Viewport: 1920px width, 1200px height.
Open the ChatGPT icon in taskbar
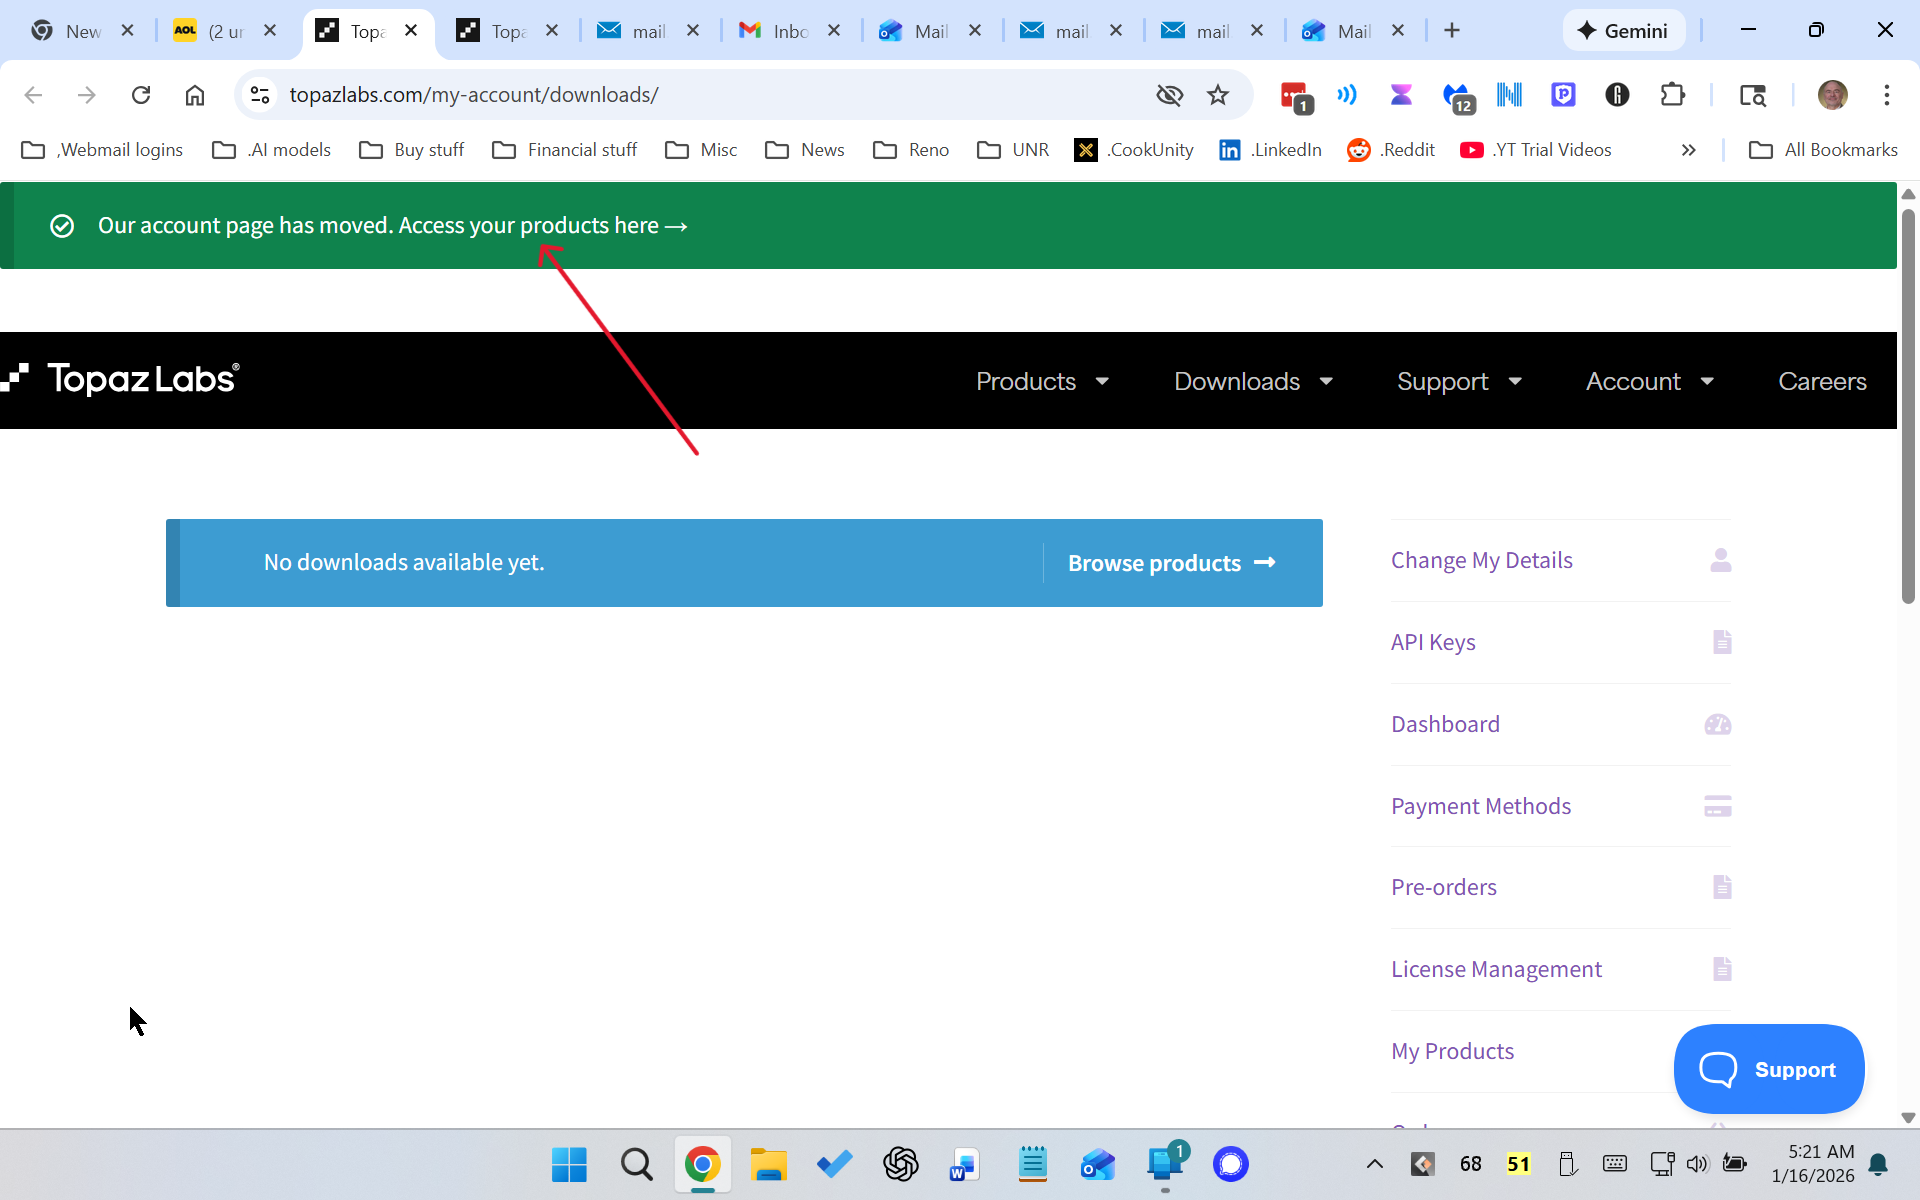900,1164
